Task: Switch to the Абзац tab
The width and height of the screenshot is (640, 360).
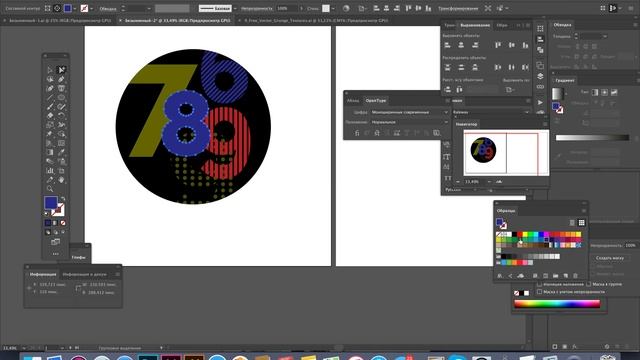Action: click(x=353, y=100)
